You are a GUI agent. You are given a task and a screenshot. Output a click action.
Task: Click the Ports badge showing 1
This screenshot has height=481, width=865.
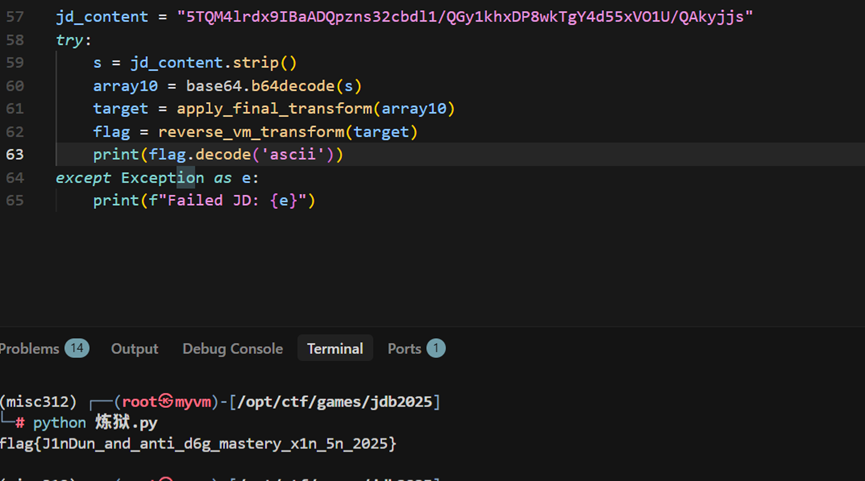click(x=436, y=348)
